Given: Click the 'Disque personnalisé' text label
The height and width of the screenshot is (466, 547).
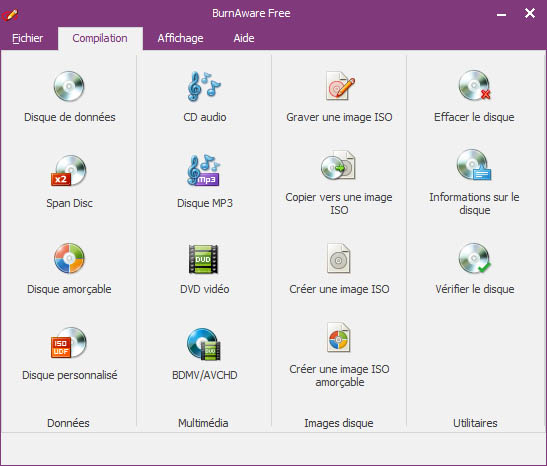Looking at the screenshot, I should (x=69, y=375).
